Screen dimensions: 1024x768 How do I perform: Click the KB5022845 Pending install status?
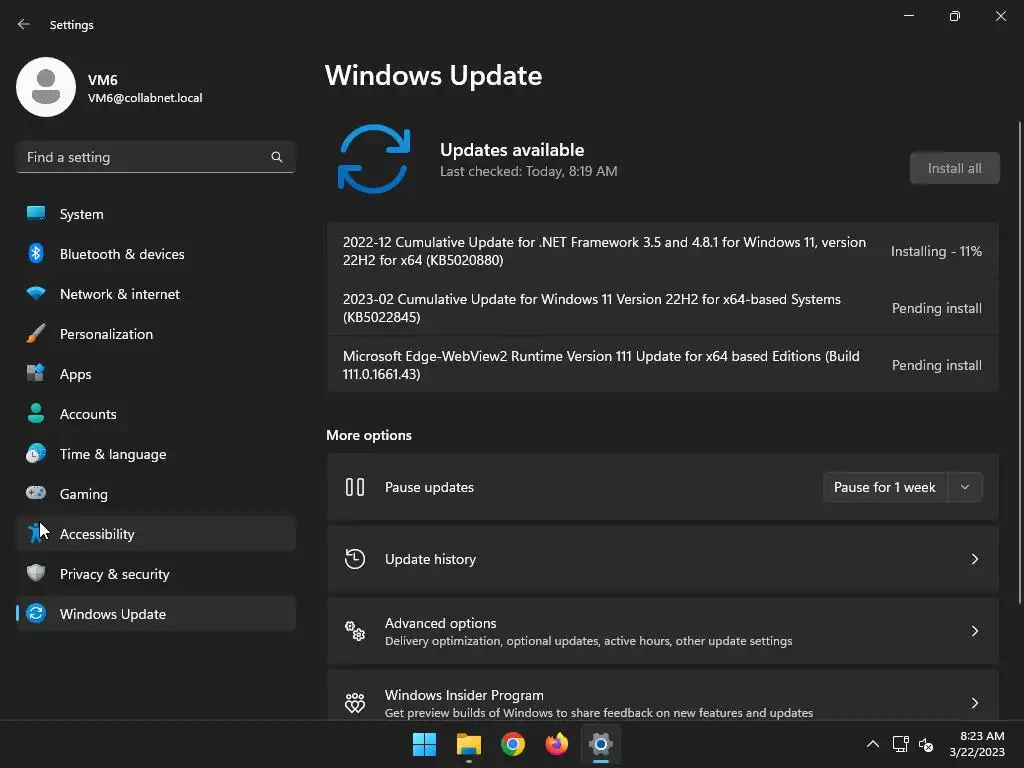pos(936,308)
